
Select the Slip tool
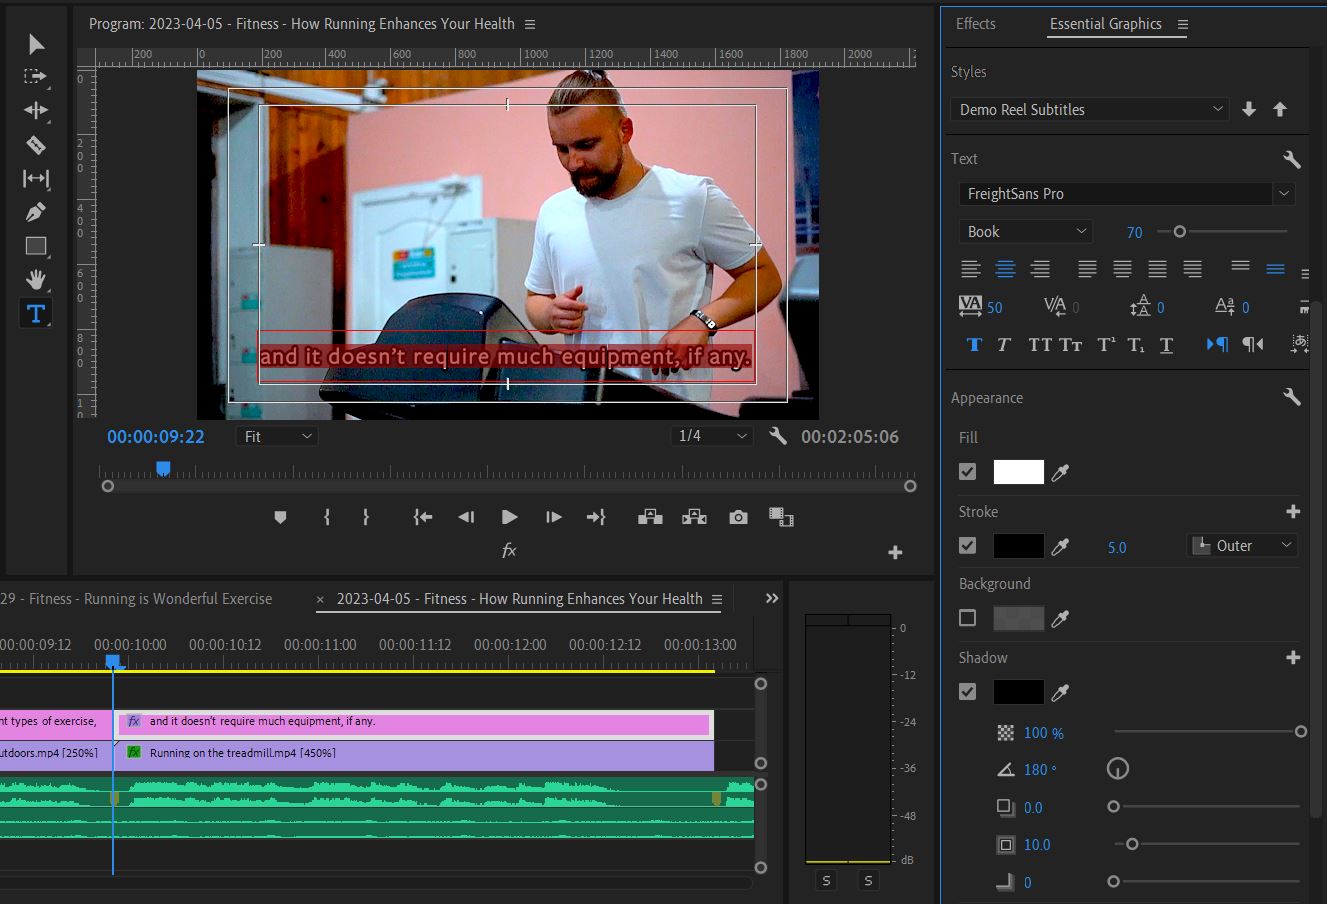(36, 178)
